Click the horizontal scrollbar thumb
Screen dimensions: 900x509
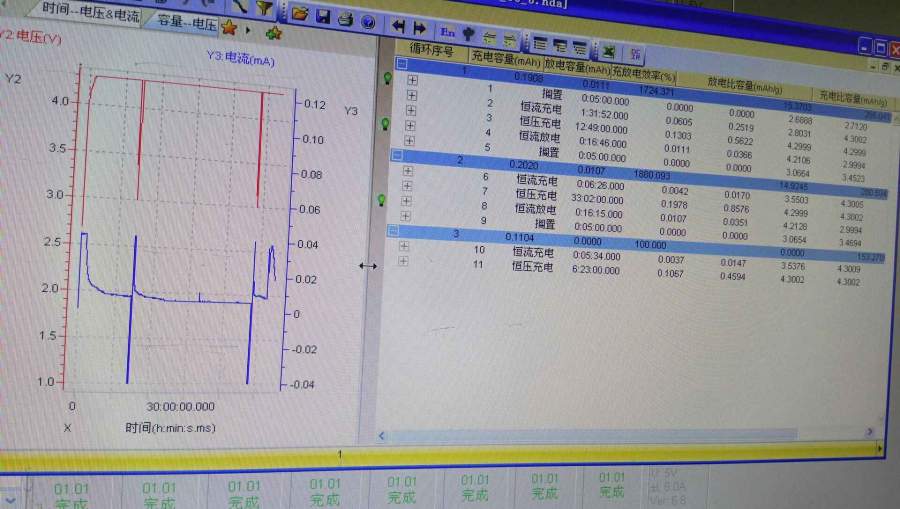point(592,434)
